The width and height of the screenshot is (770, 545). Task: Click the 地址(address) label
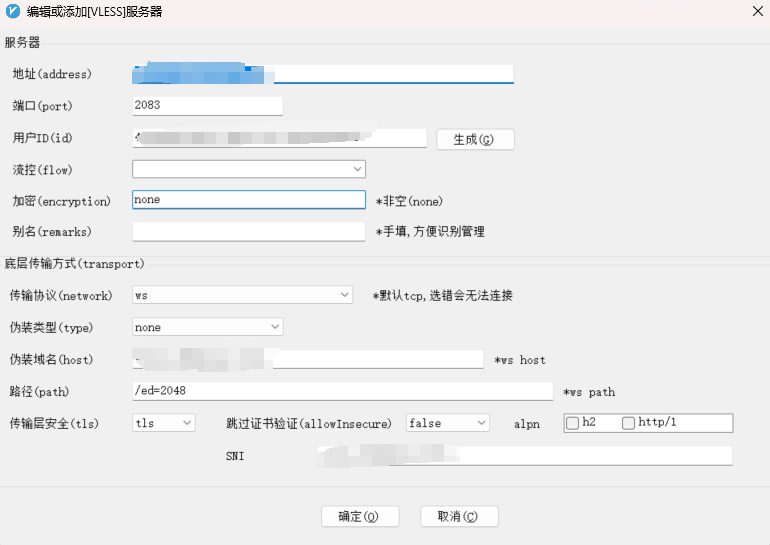click(x=52, y=74)
